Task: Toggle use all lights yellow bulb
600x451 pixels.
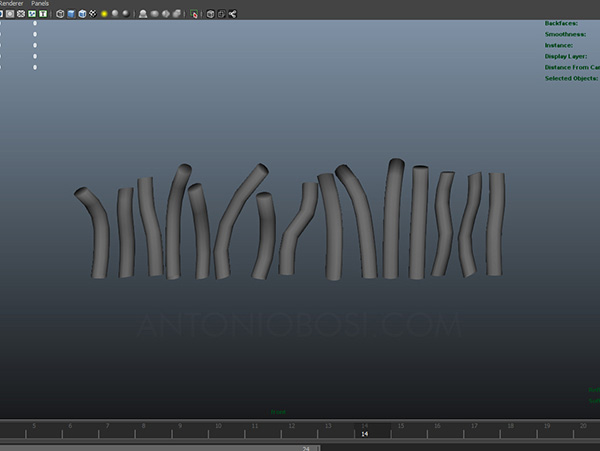Action: 104,14
